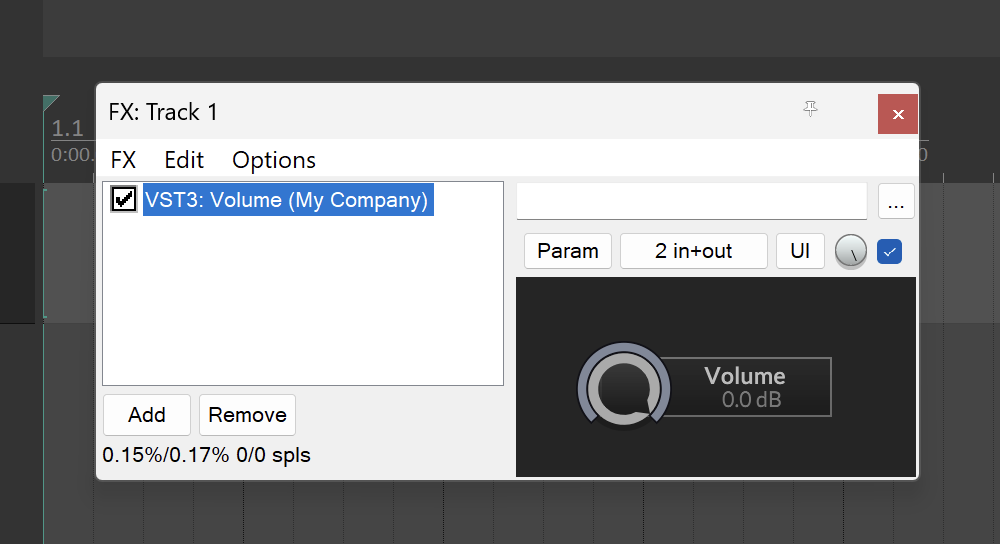Click the CPU usage status text

tap(206, 455)
